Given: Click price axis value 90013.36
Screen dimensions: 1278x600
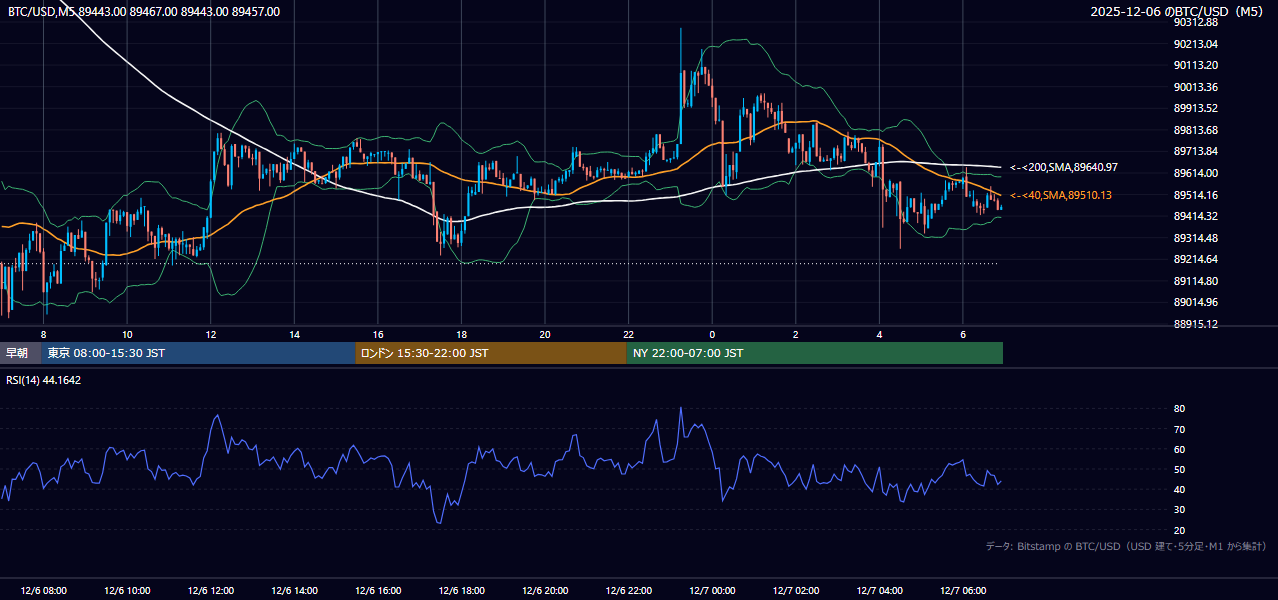Looking at the screenshot, I should pos(1196,87).
